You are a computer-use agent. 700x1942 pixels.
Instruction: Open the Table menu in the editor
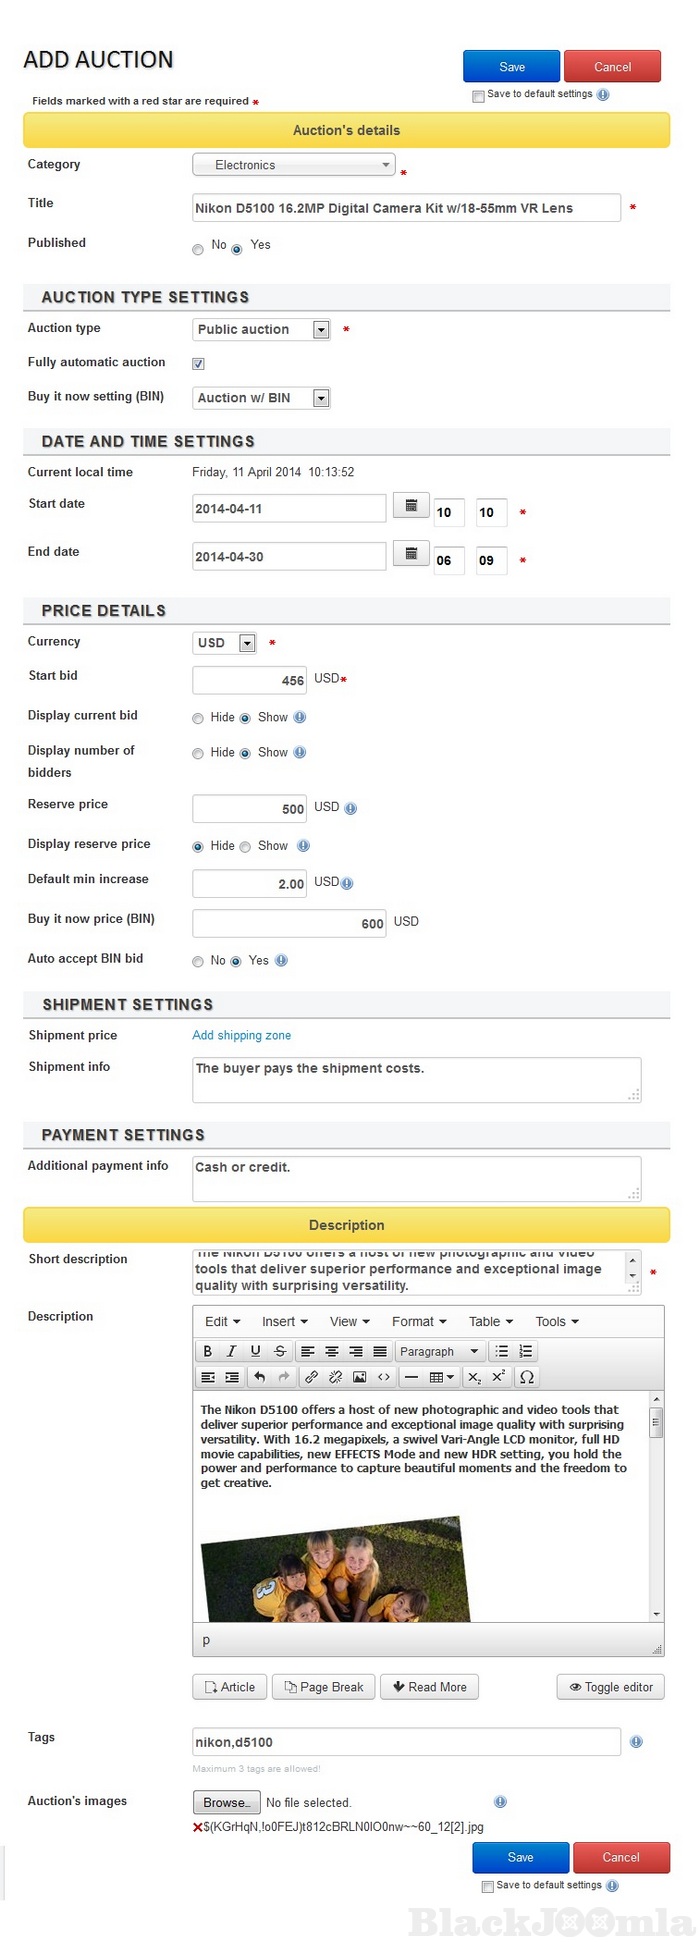coord(490,1321)
